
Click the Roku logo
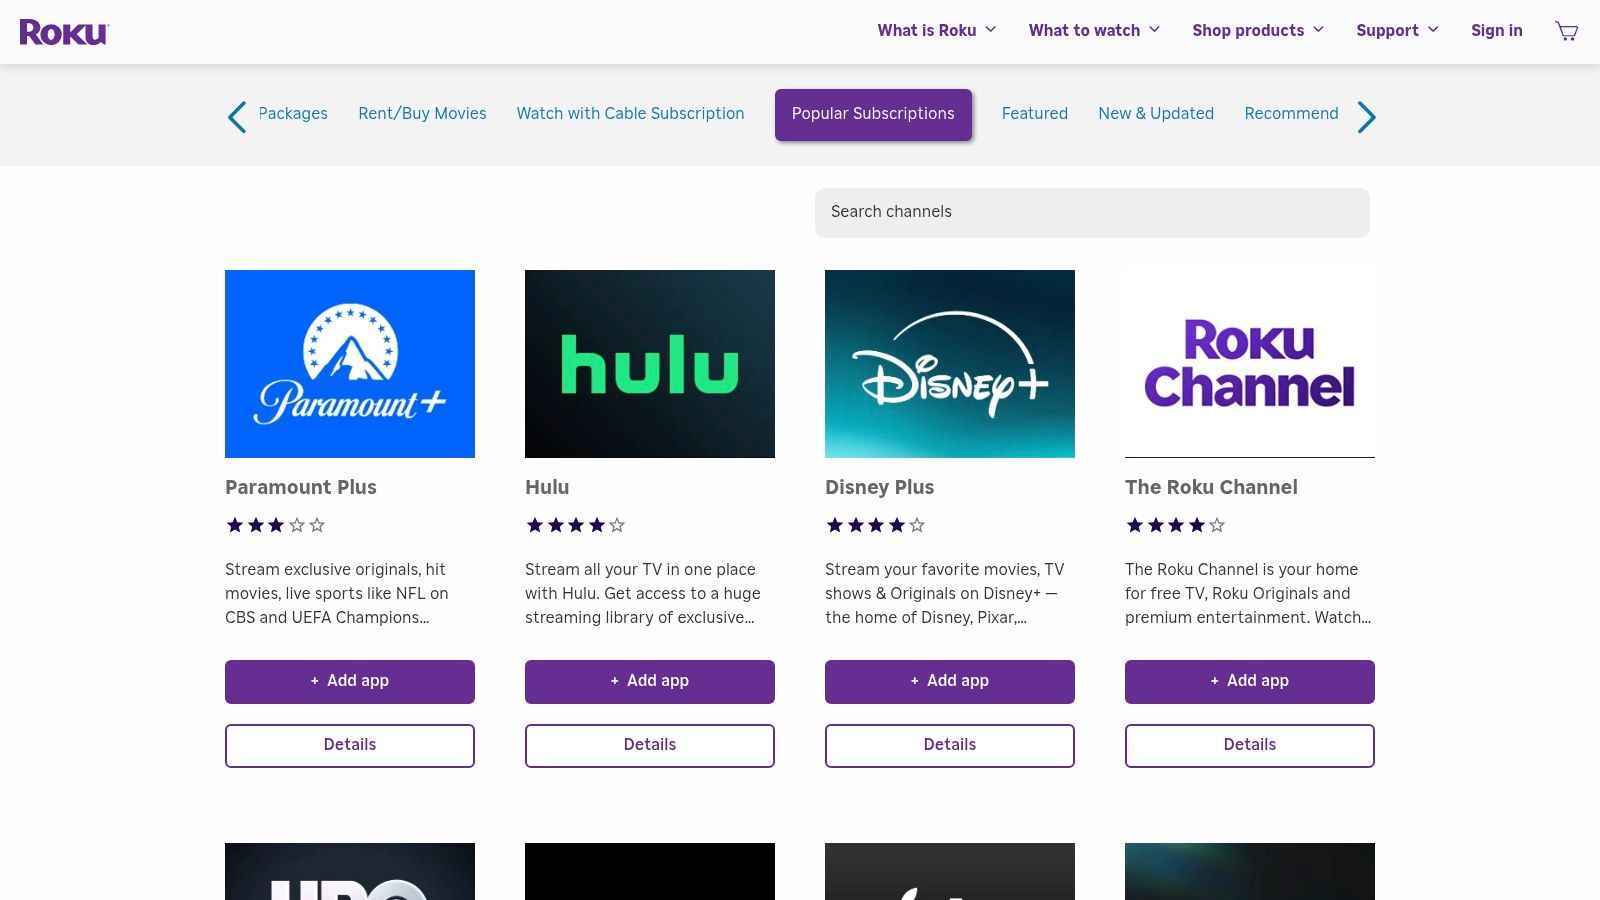point(64,32)
